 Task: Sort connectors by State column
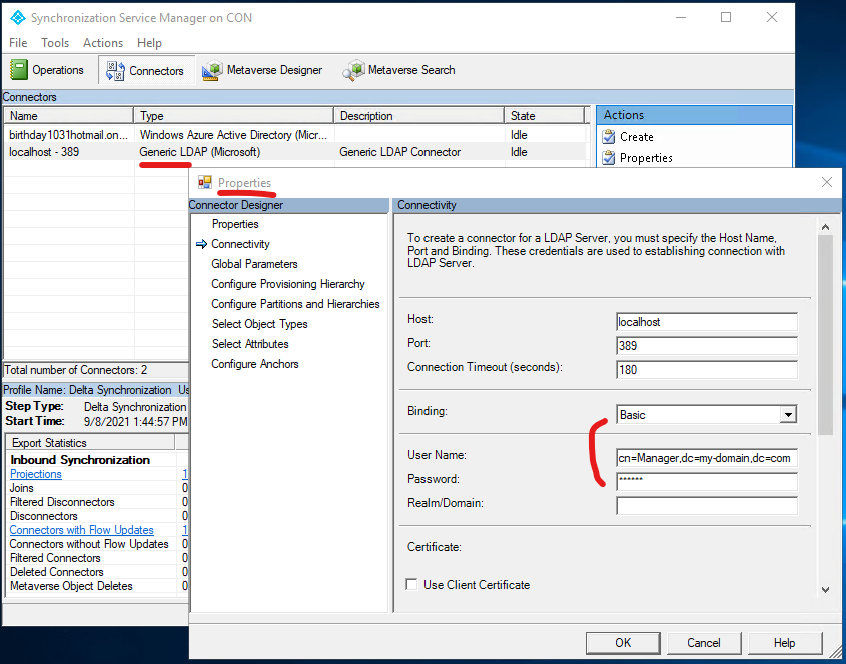[544, 115]
